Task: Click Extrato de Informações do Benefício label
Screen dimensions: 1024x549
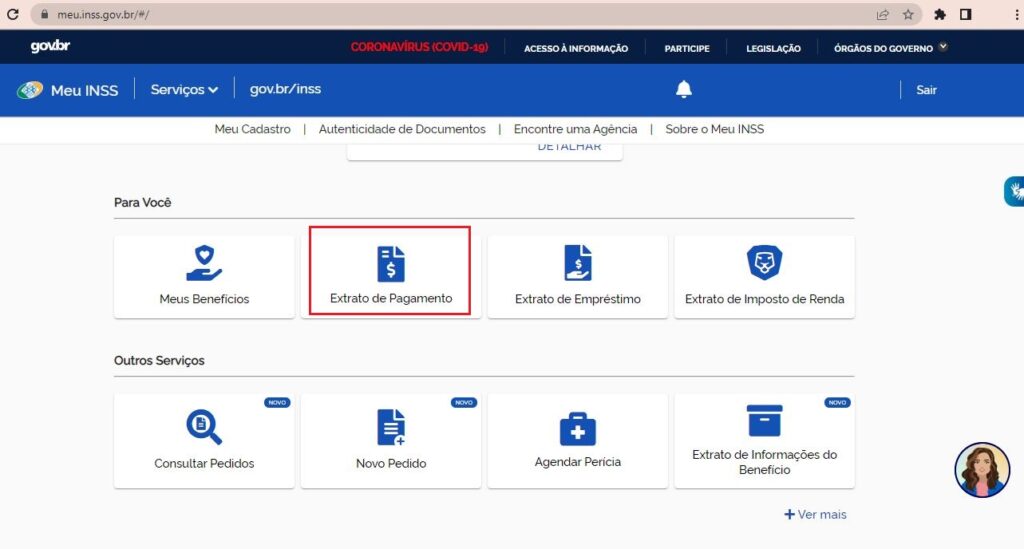Action: 764,462
